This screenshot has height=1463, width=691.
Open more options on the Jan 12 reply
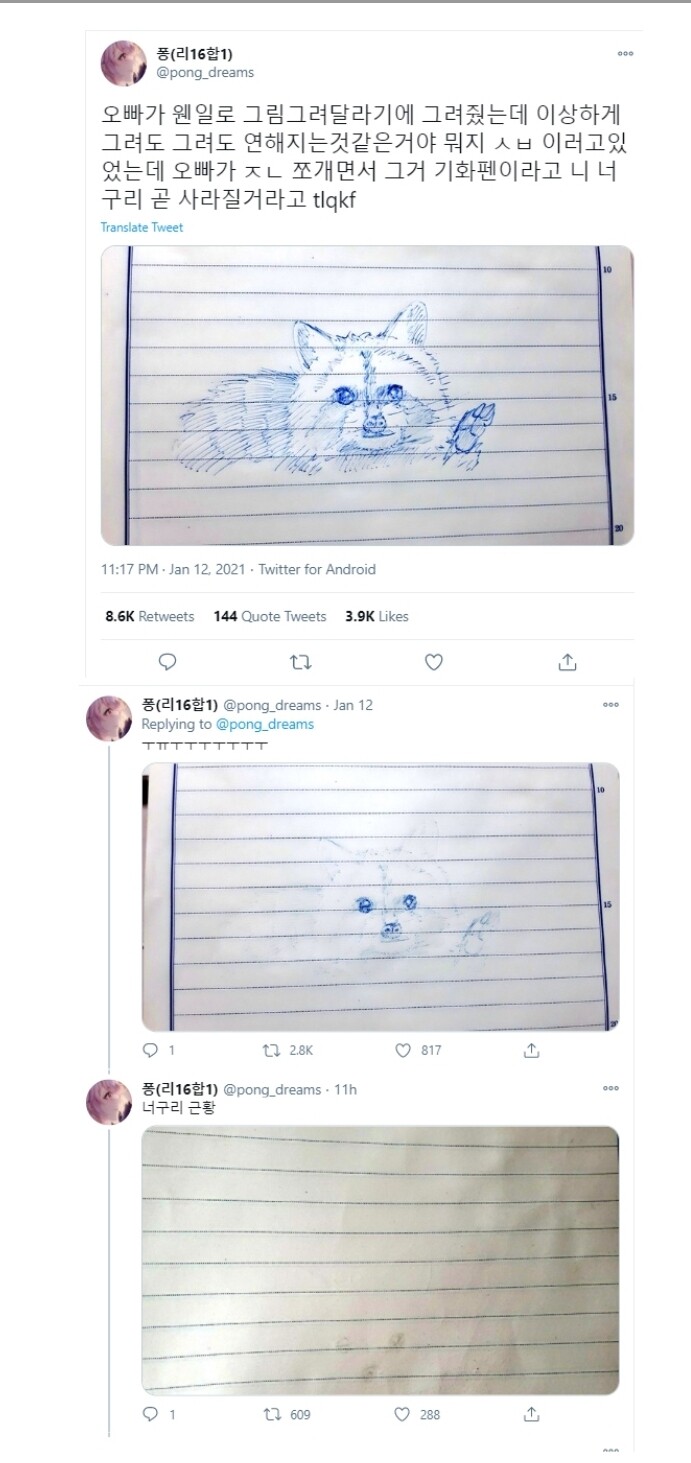click(610, 705)
